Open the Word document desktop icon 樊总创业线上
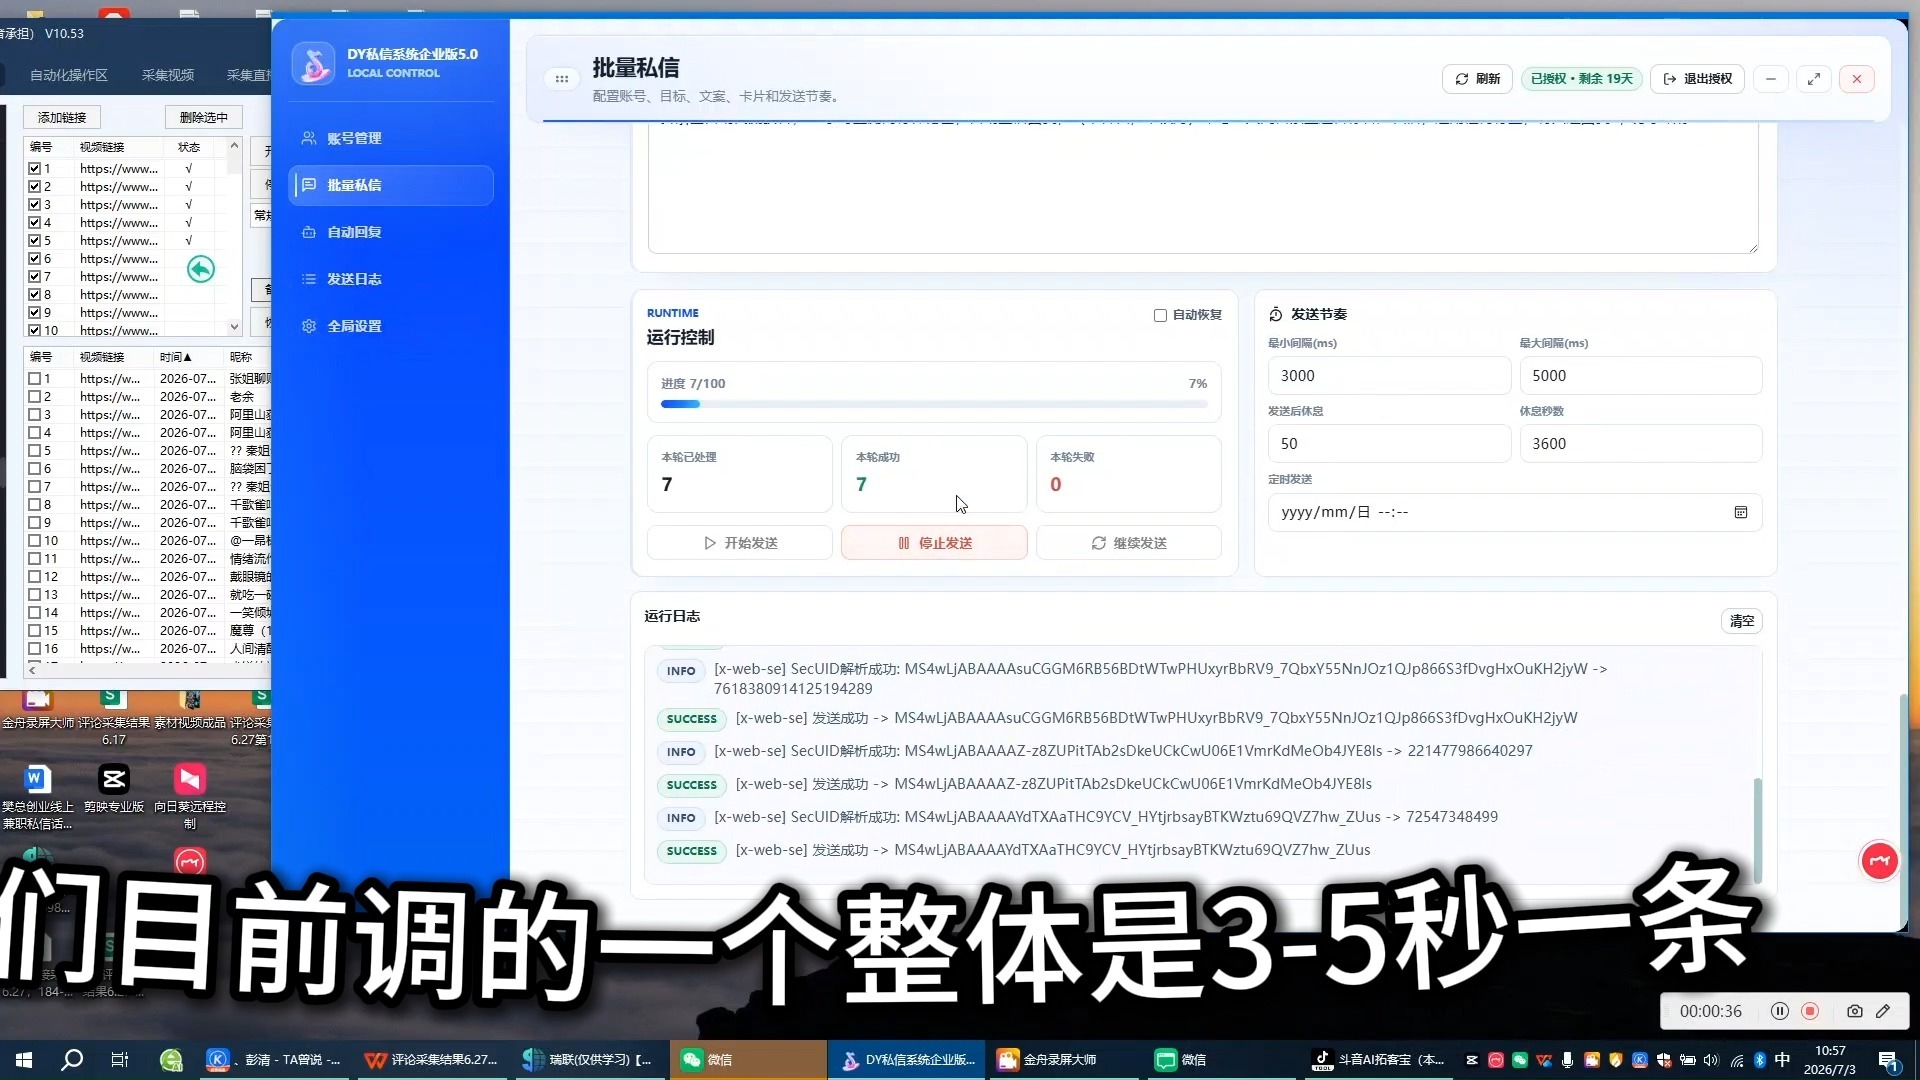1920x1080 pixels. (37, 797)
